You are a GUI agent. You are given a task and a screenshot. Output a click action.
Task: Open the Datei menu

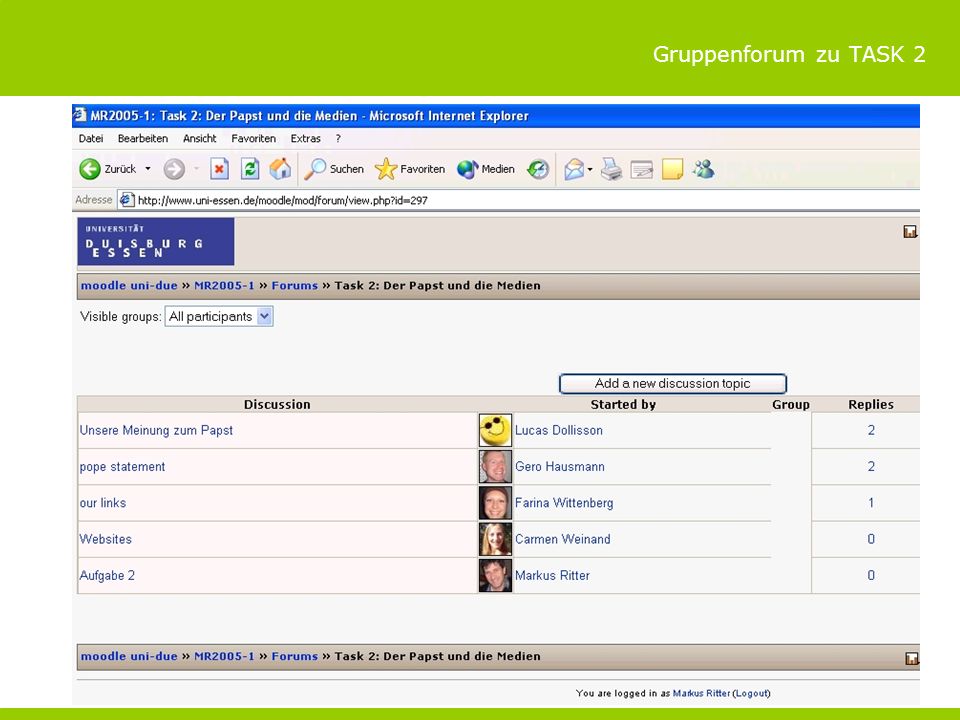point(91,138)
